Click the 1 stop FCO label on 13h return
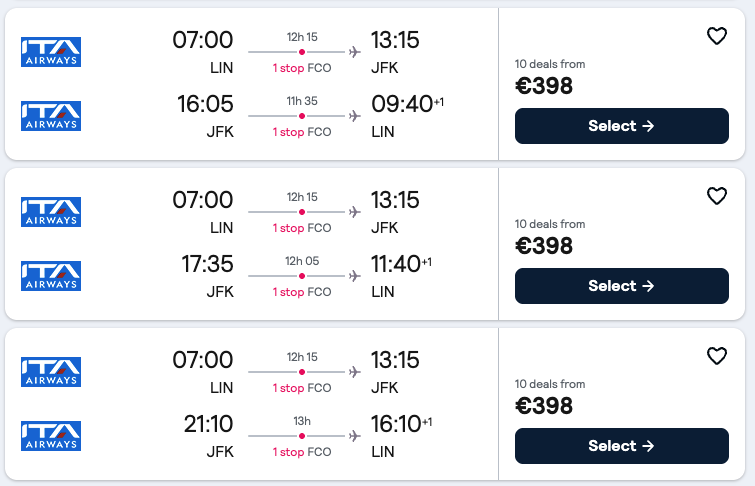 point(302,452)
